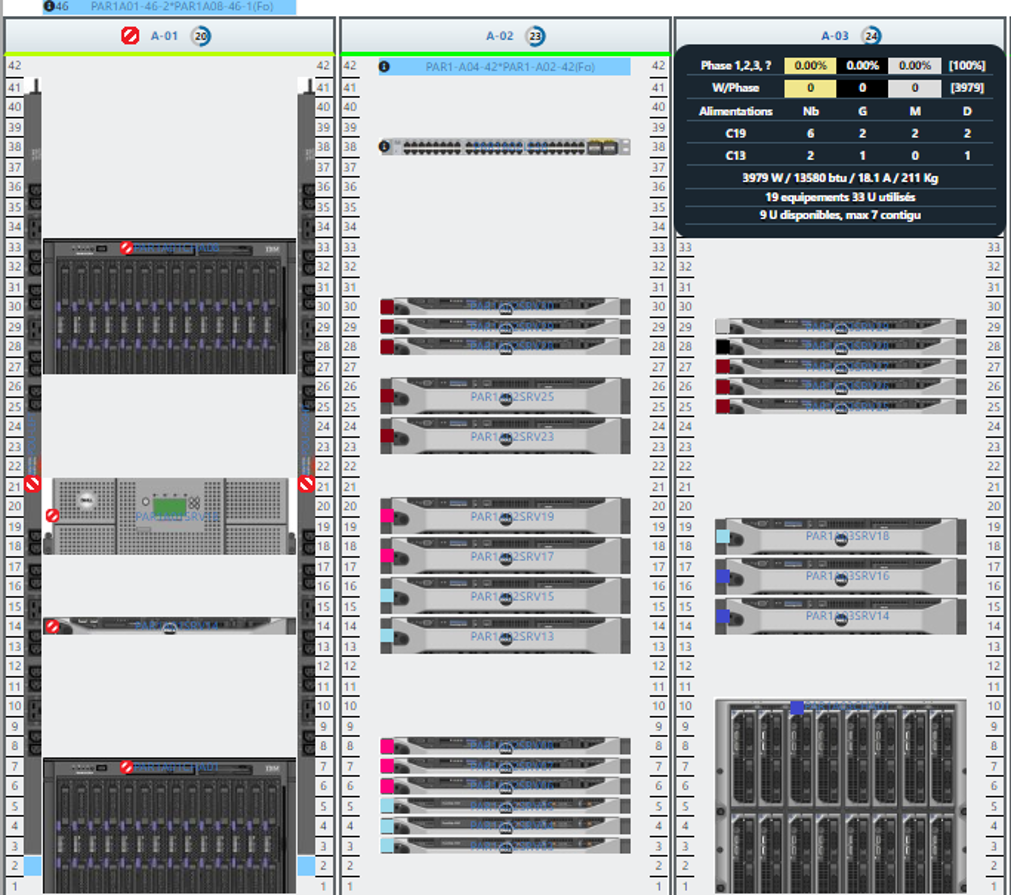
Task: Select PAR1A01-46-2*PAR1A08-46-1(Fo) patch bar
Action: [x=170, y=6]
